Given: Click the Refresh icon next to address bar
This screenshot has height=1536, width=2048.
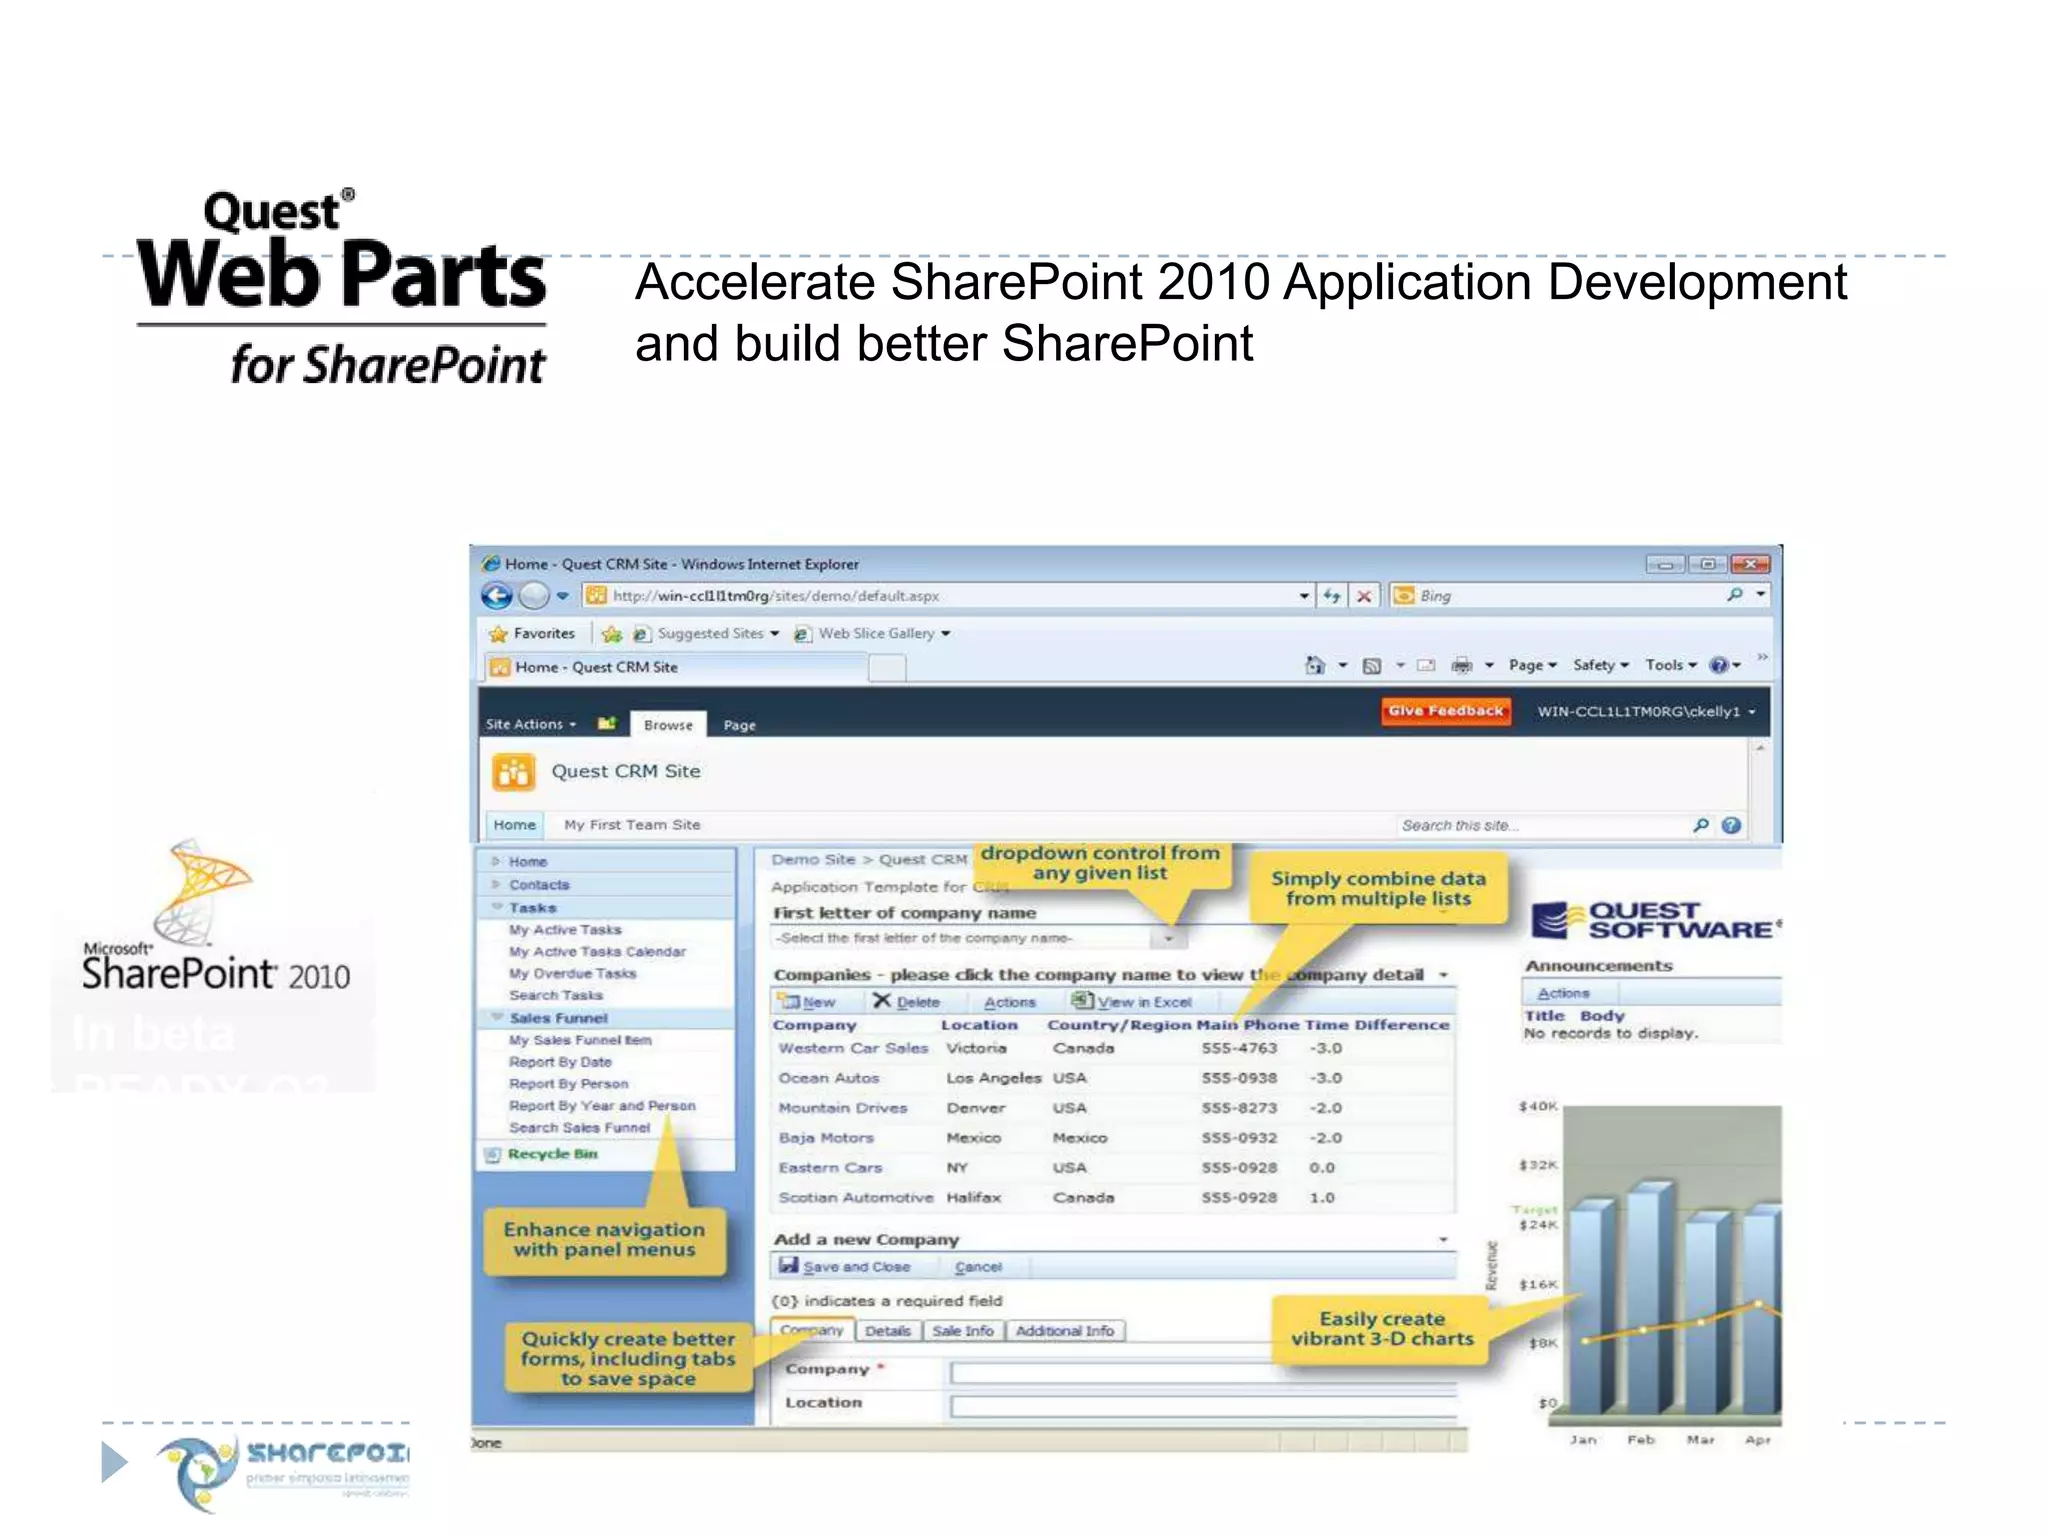Looking at the screenshot, I should pos(1332,596).
